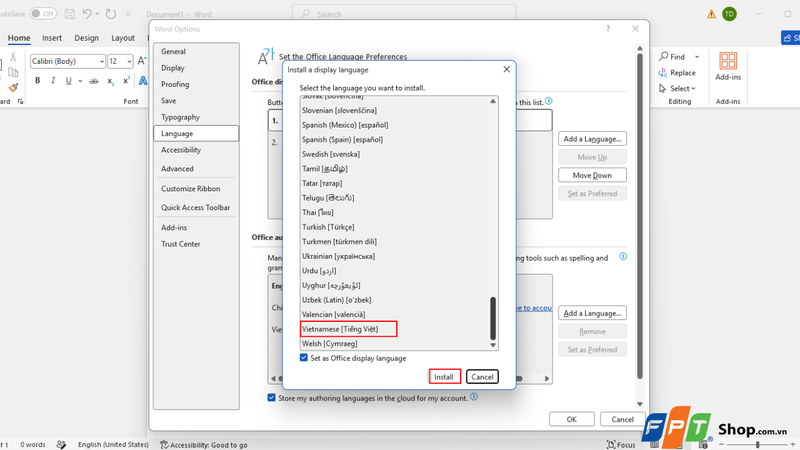This screenshot has width=800, height=450.
Task: Click Cancel in Word Options dialog
Action: [622, 419]
